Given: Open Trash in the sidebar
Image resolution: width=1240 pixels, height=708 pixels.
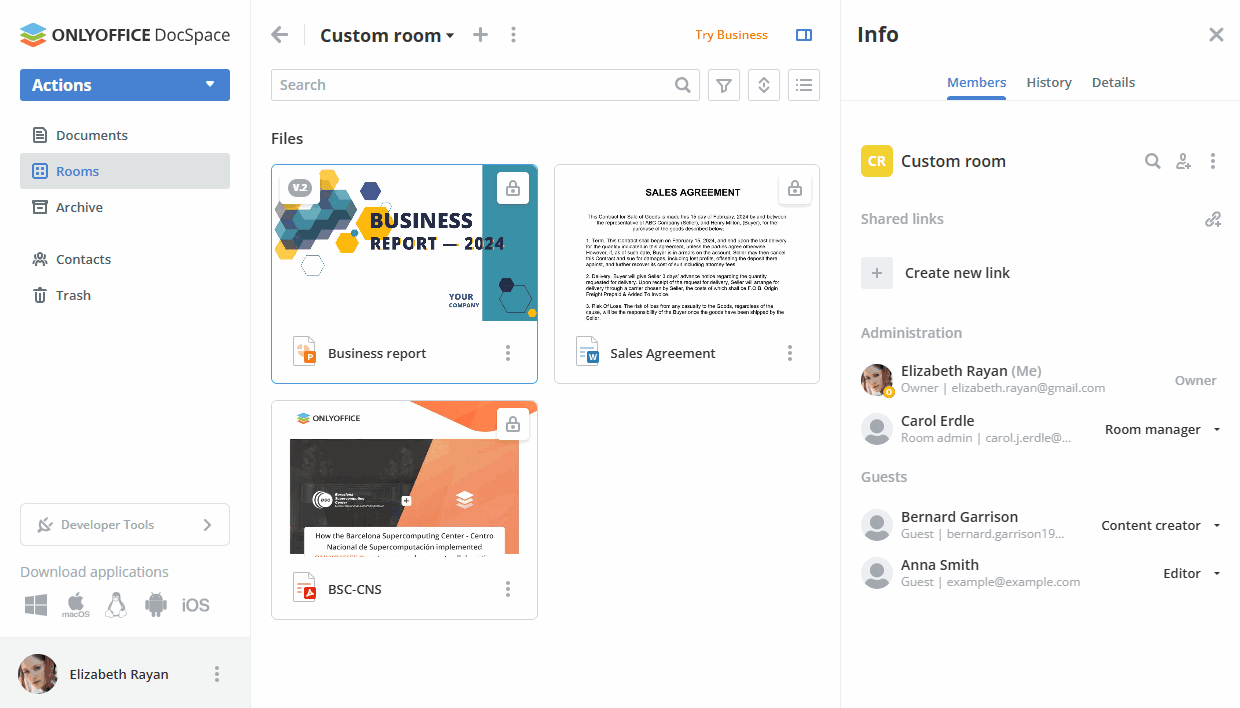Looking at the screenshot, I should [x=125, y=295].
